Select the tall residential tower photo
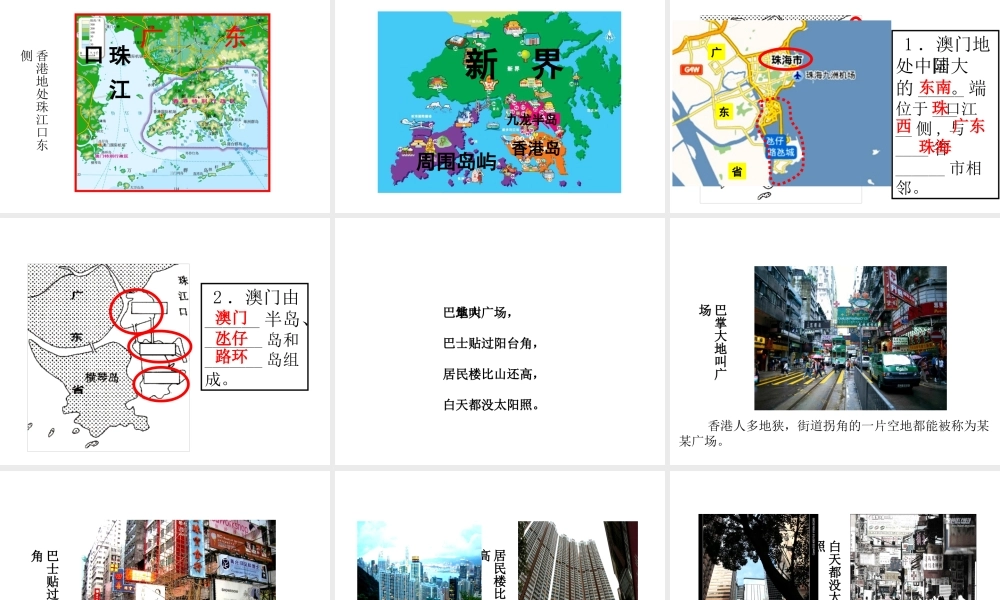1000x600 pixels. [578, 560]
